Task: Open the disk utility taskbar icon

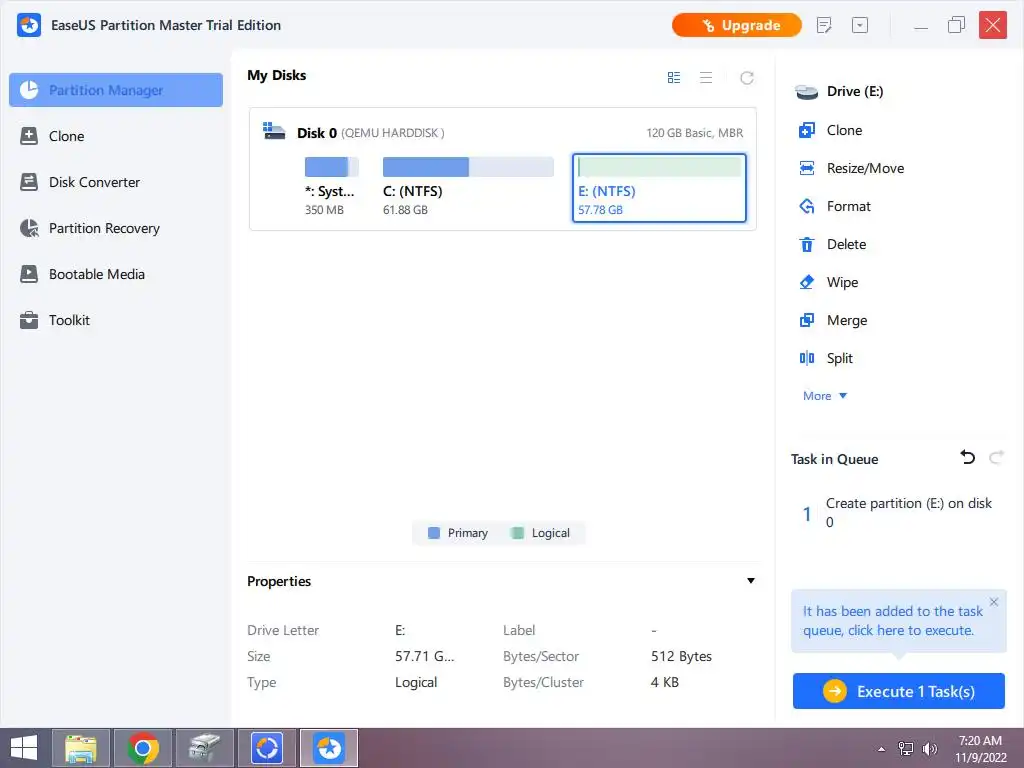Action: 205,748
